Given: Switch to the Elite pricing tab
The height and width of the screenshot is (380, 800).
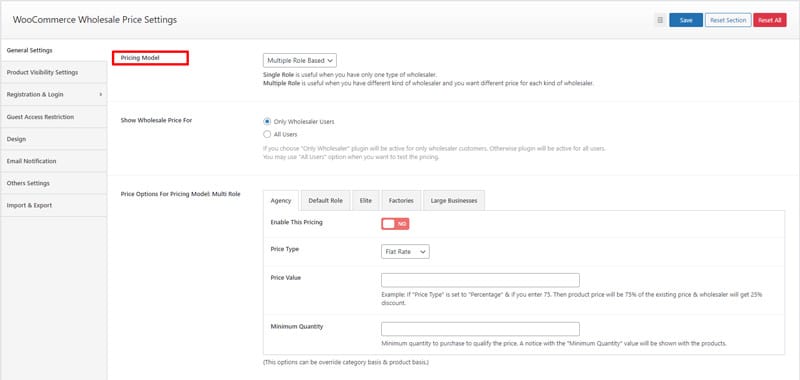Looking at the screenshot, I should 365,200.
